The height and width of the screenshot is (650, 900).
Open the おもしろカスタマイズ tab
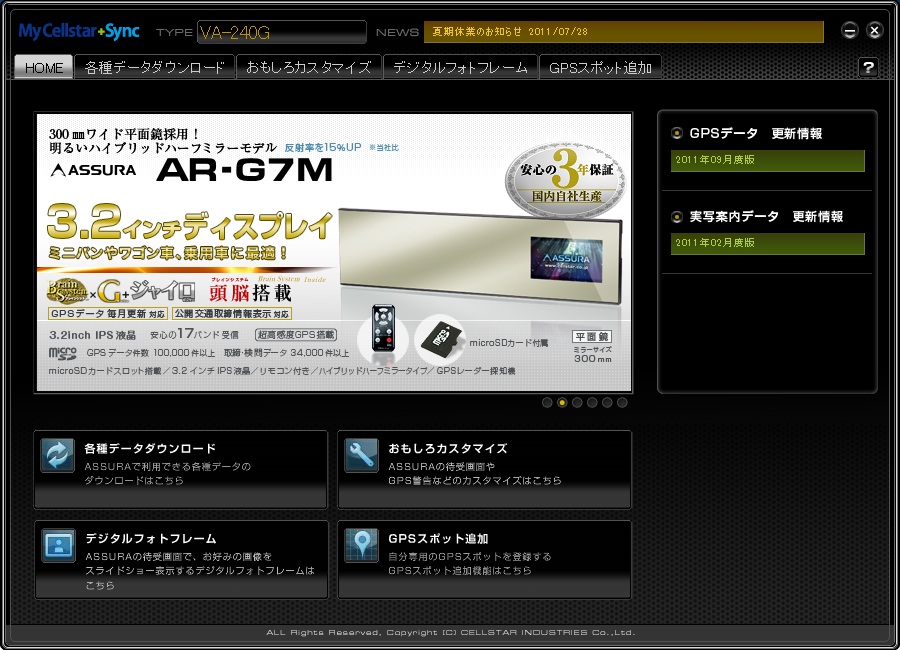(x=309, y=67)
